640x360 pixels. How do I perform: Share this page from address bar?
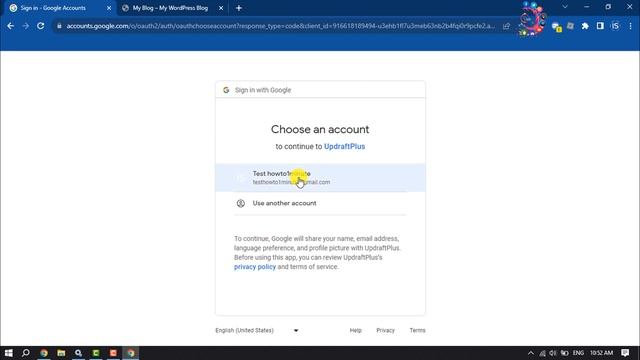coord(507,26)
